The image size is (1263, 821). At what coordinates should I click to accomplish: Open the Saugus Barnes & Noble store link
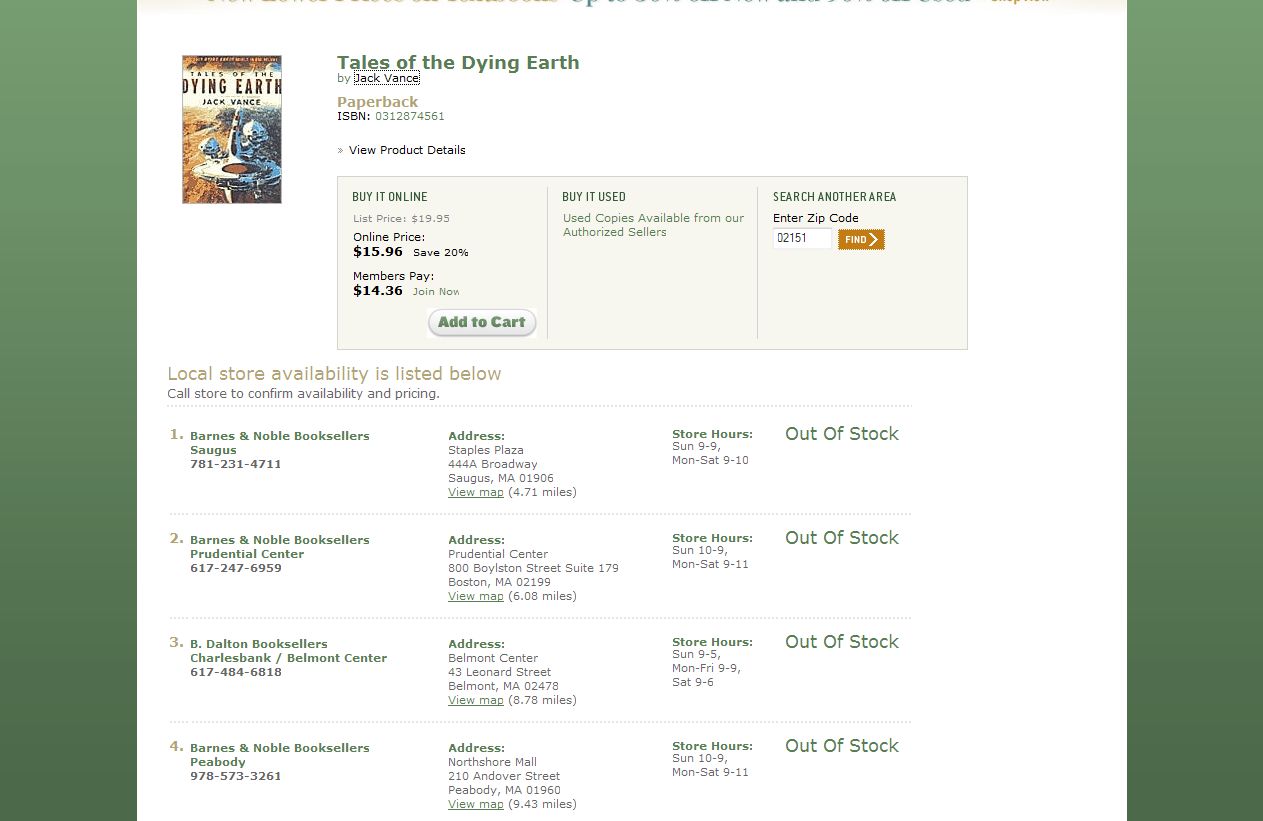pyautogui.click(x=280, y=443)
